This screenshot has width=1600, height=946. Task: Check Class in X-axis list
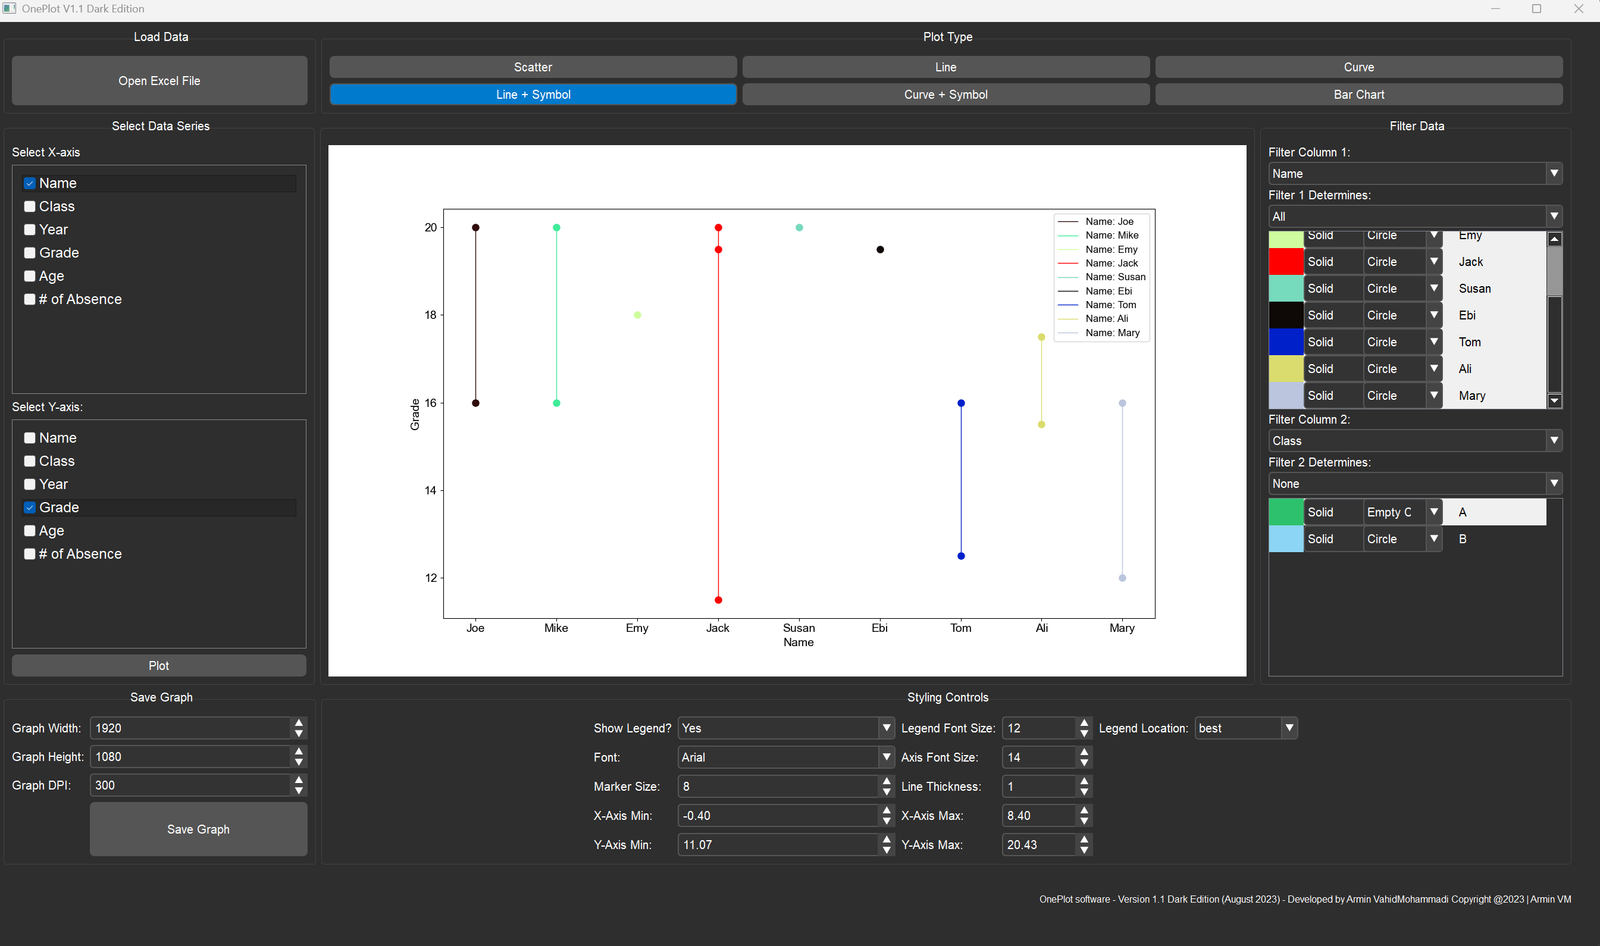(30, 207)
